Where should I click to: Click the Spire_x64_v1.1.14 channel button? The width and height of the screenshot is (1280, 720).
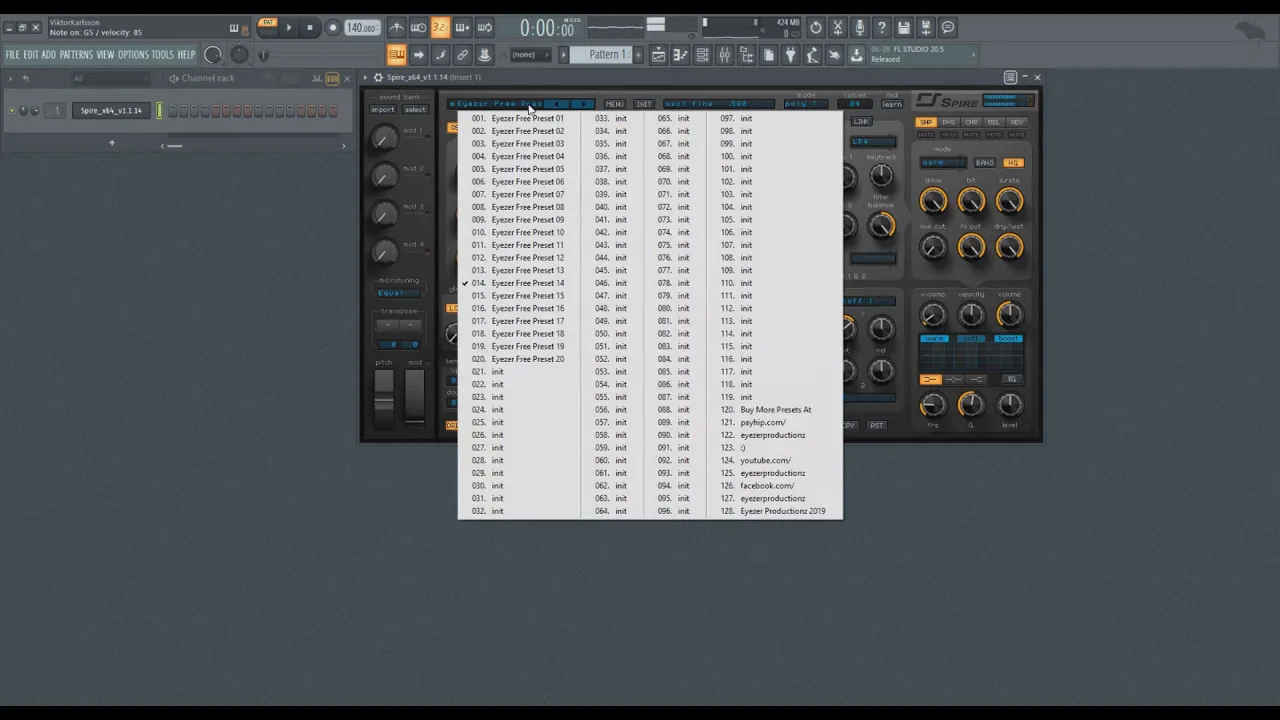pos(111,110)
